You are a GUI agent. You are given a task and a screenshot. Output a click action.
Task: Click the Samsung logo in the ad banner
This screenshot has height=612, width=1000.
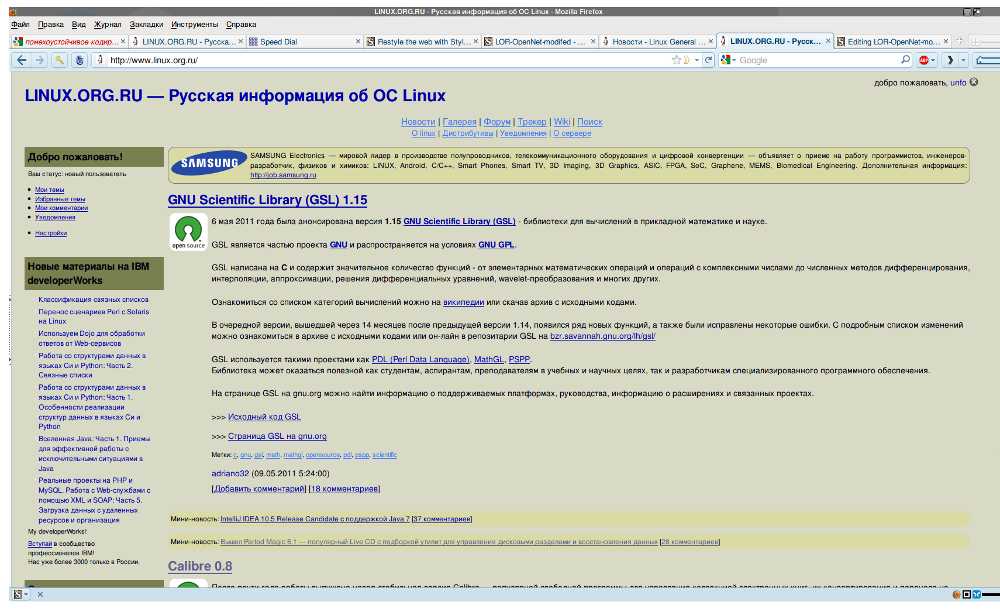click(210, 163)
